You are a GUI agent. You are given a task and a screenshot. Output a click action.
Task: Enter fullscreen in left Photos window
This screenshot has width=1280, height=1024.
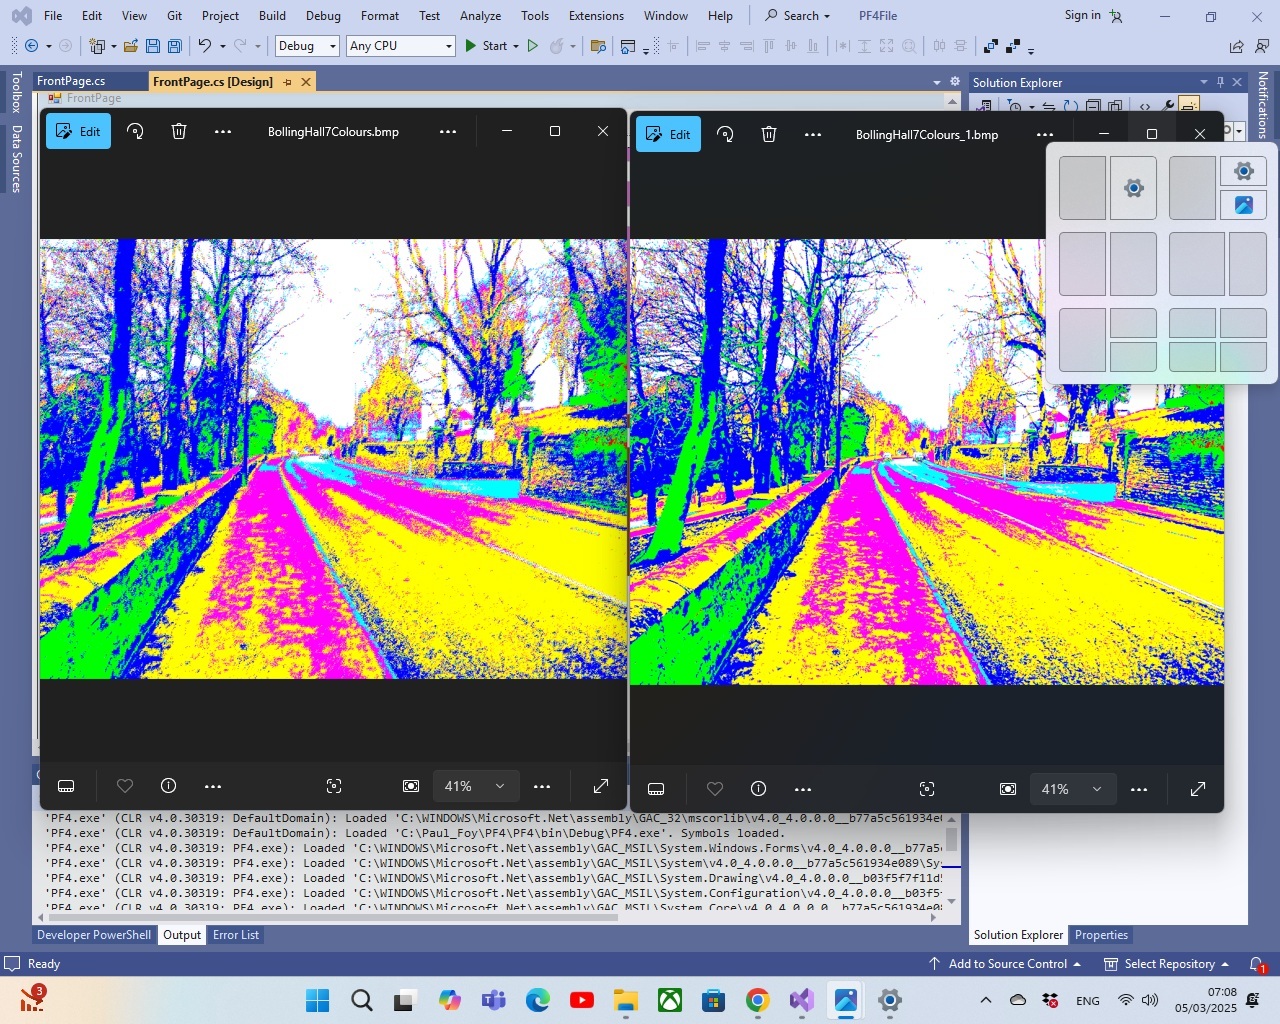tap(601, 786)
